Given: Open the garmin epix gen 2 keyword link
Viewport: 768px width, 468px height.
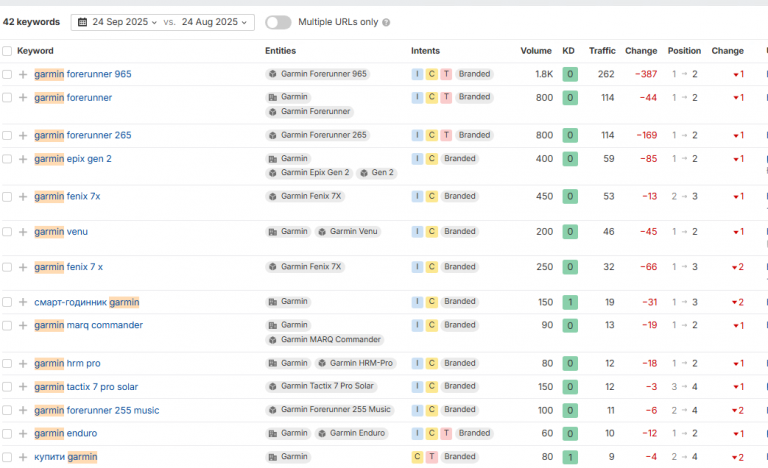Looking at the screenshot, I should 73,159.
